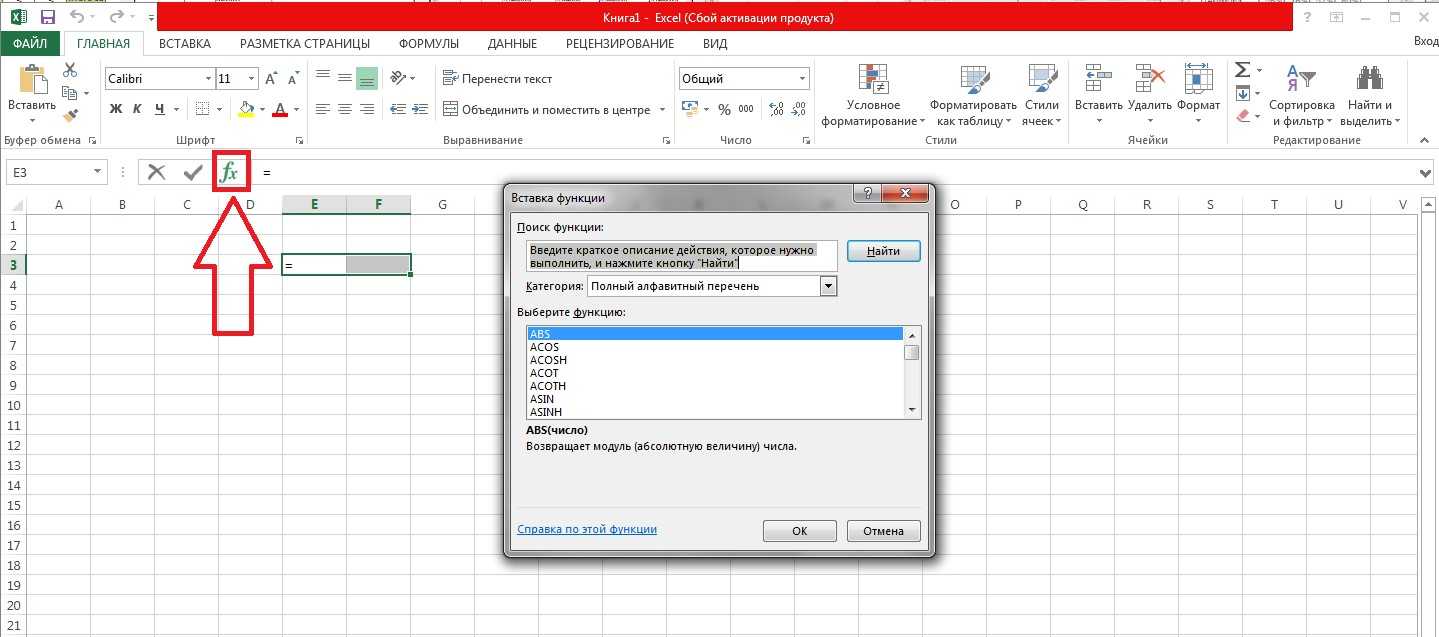1439x637 pixels.
Task: Switch to the РЕЦЕНЗИРОВАНИЕ tab
Action: pos(620,43)
